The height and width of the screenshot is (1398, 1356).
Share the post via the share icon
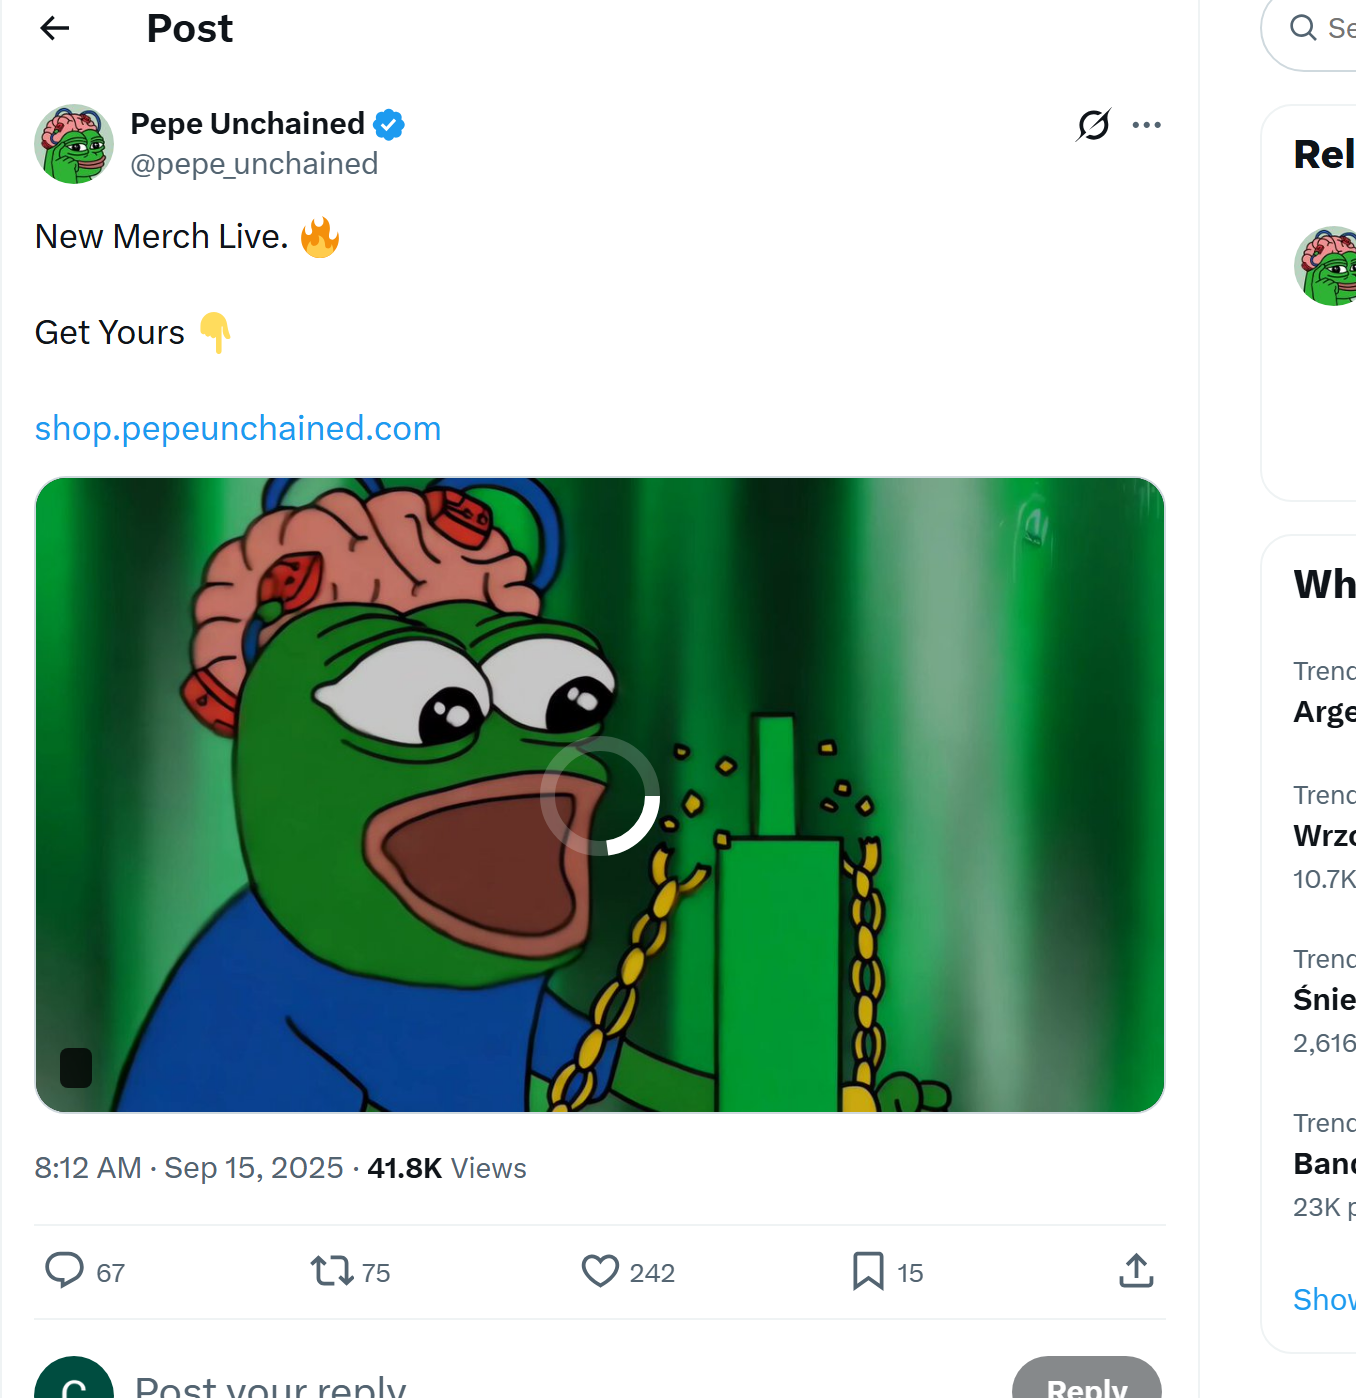click(1136, 1271)
